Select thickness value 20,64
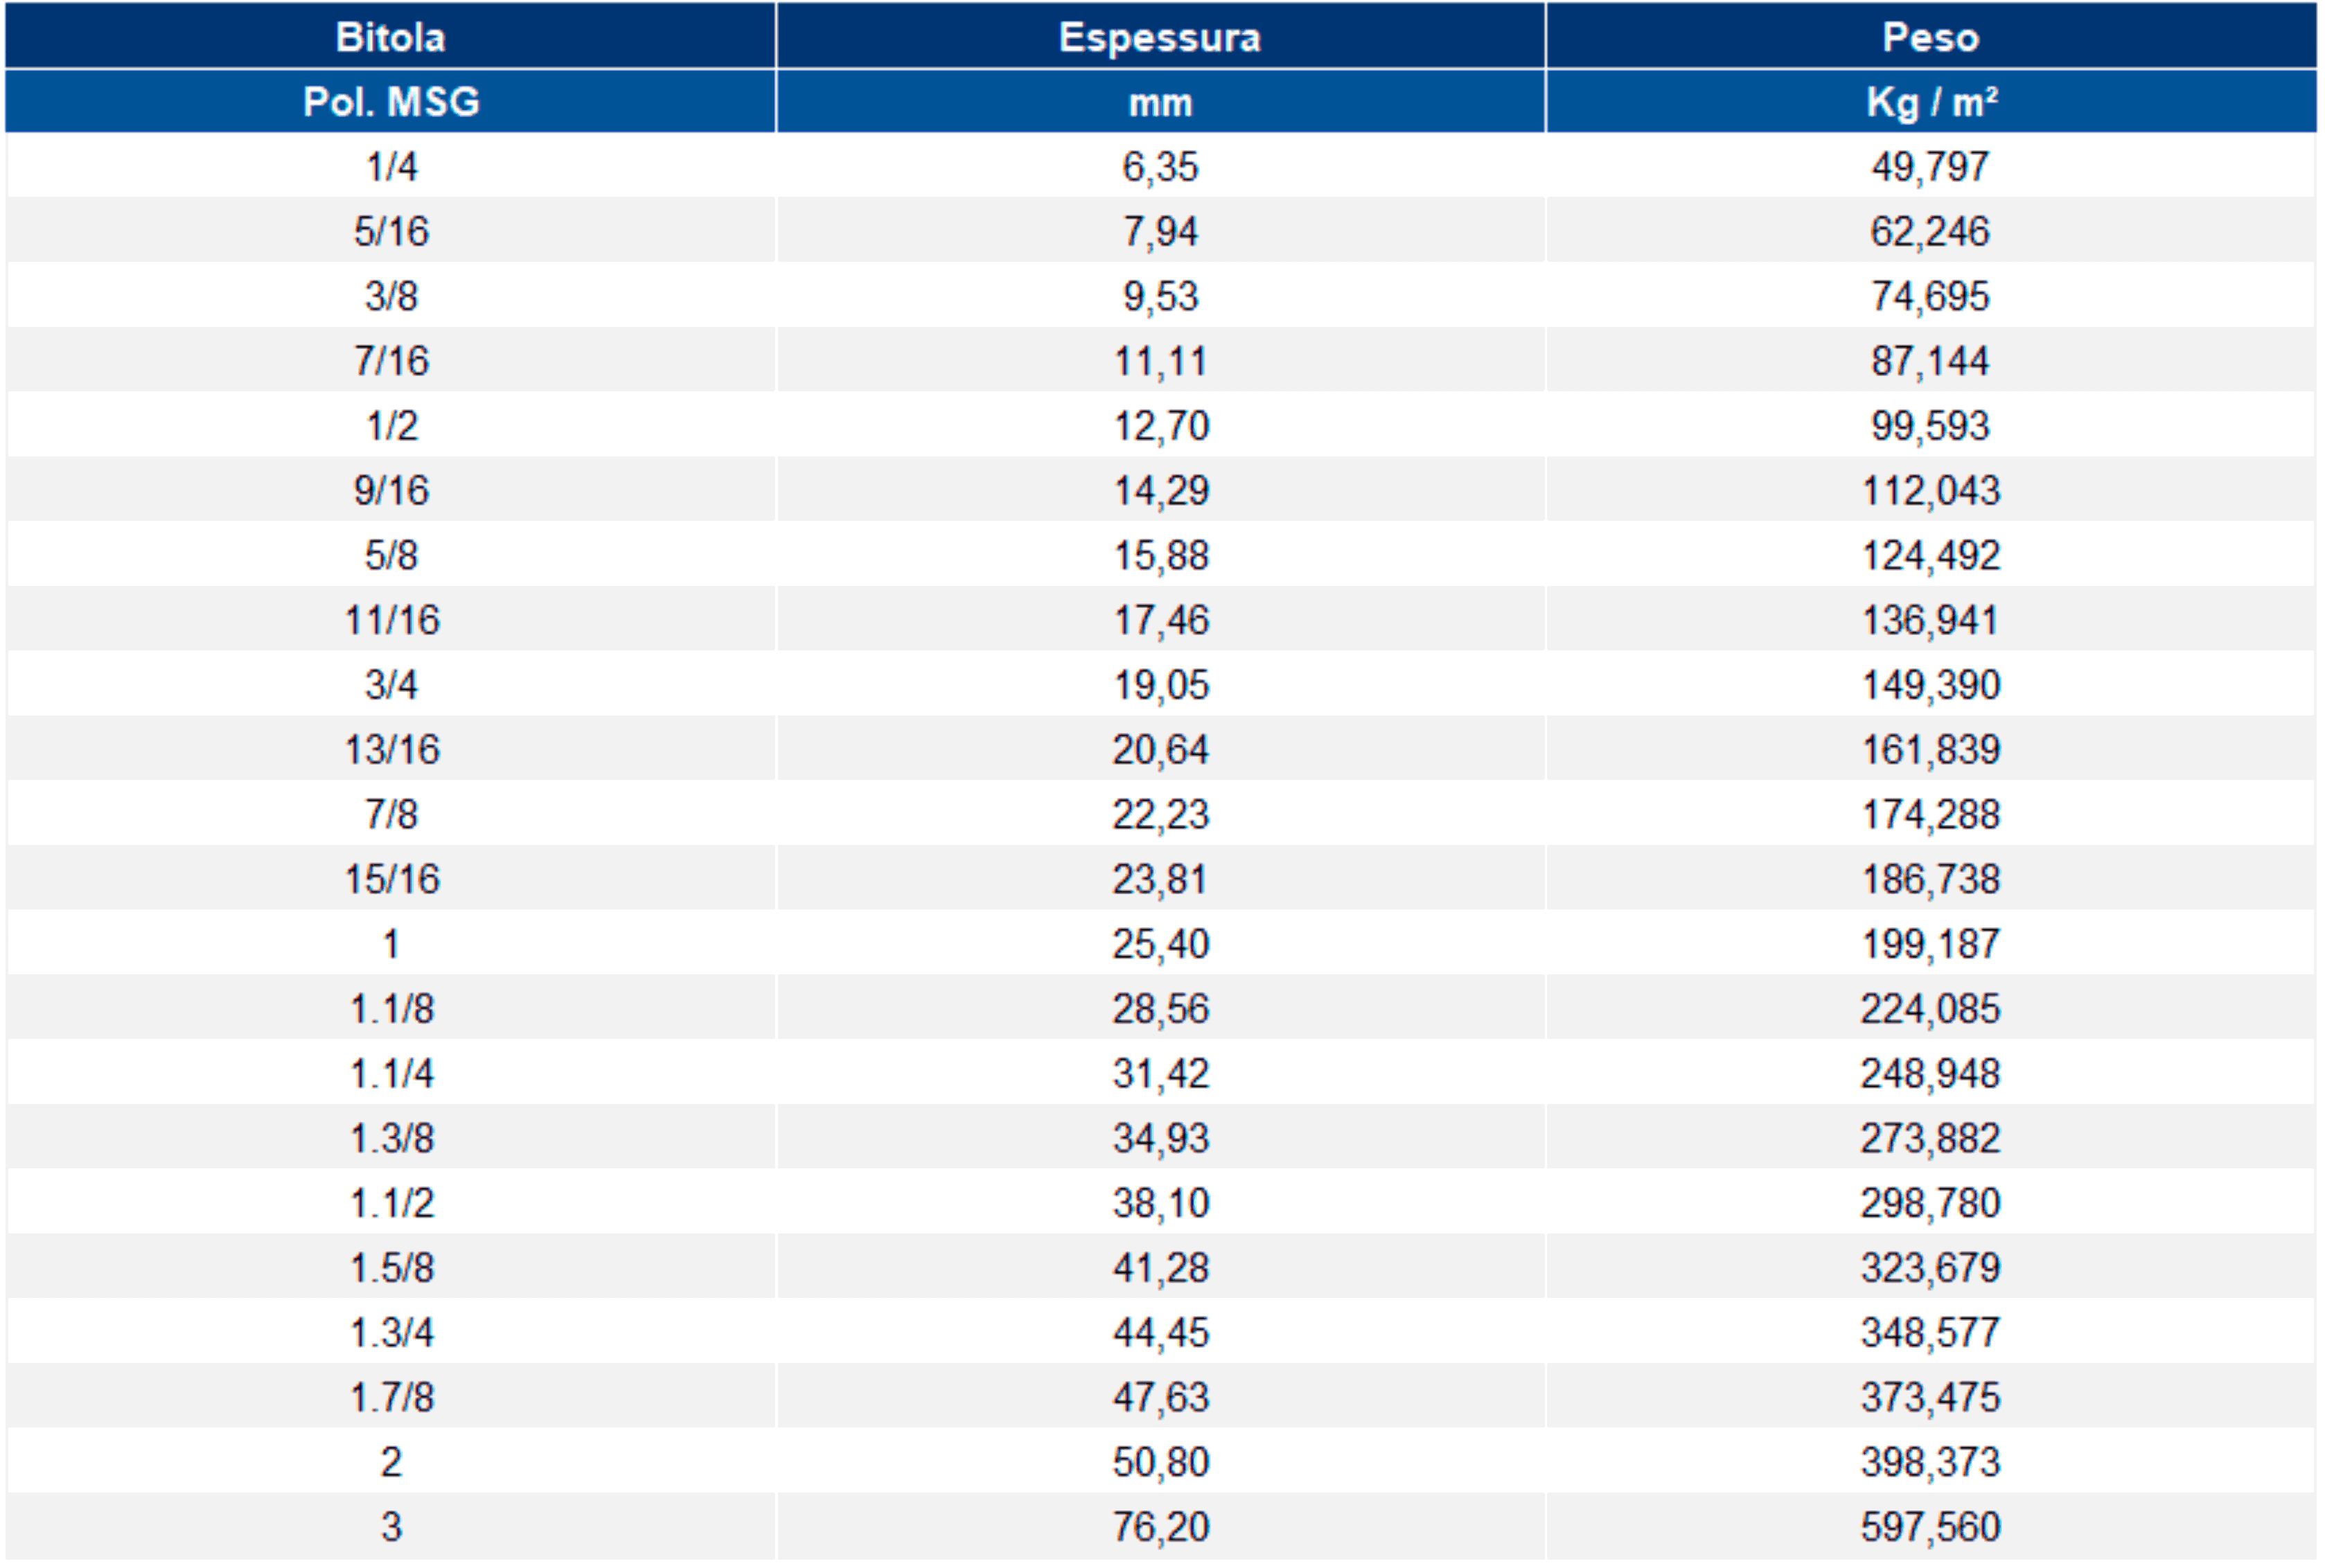The height and width of the screenshot is (1568, 2325). (x=1160, y=749)
